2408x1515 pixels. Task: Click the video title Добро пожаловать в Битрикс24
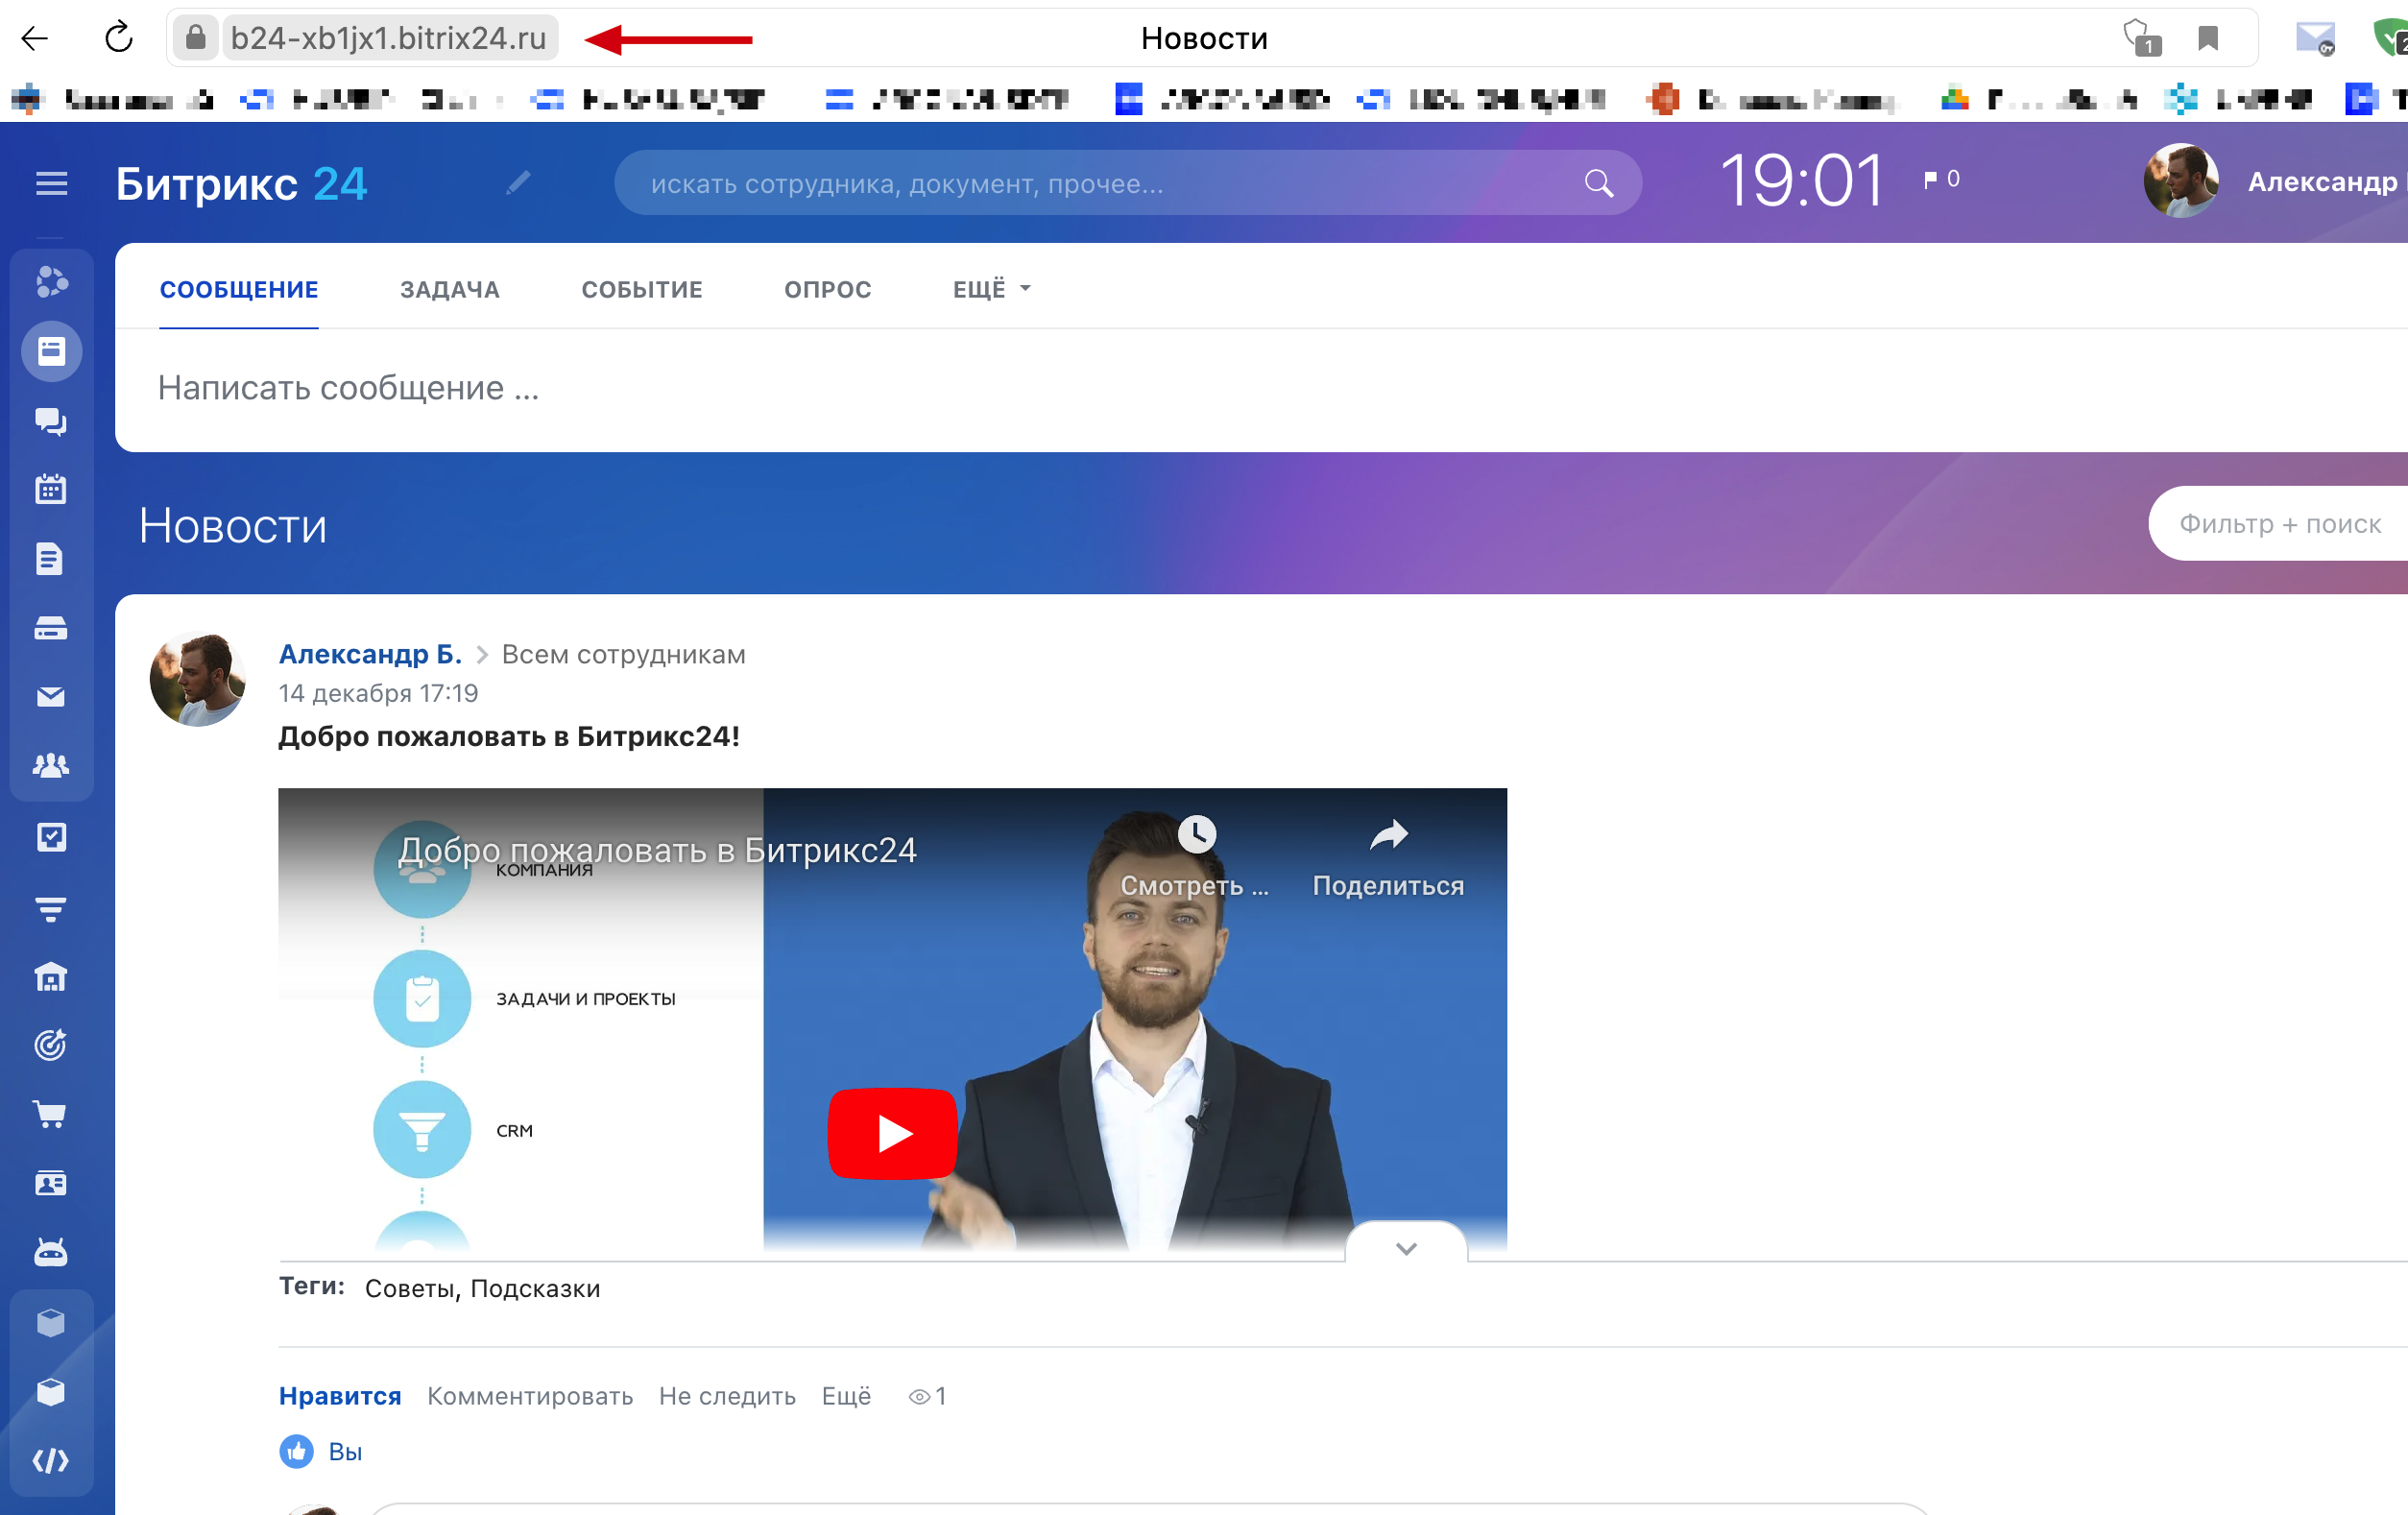657,850
